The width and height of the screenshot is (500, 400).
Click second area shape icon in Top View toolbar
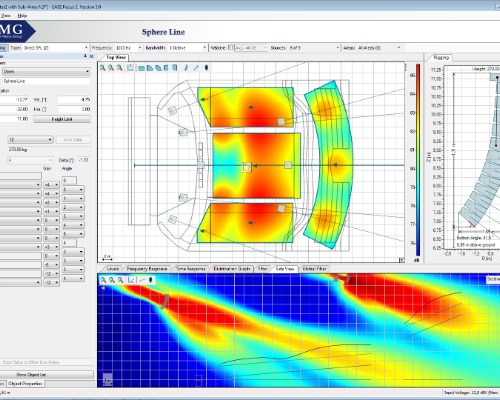pyautogui.click(x=150, y=68)
